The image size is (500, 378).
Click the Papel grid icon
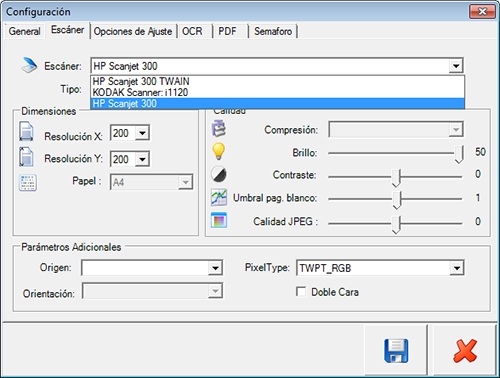pyautogui.click(x=28, y=183)
